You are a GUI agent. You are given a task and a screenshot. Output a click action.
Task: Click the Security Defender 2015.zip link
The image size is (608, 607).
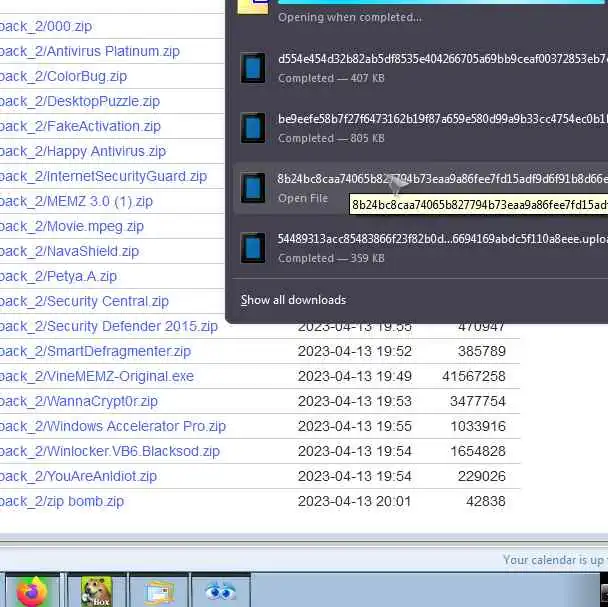coord(109,326)
